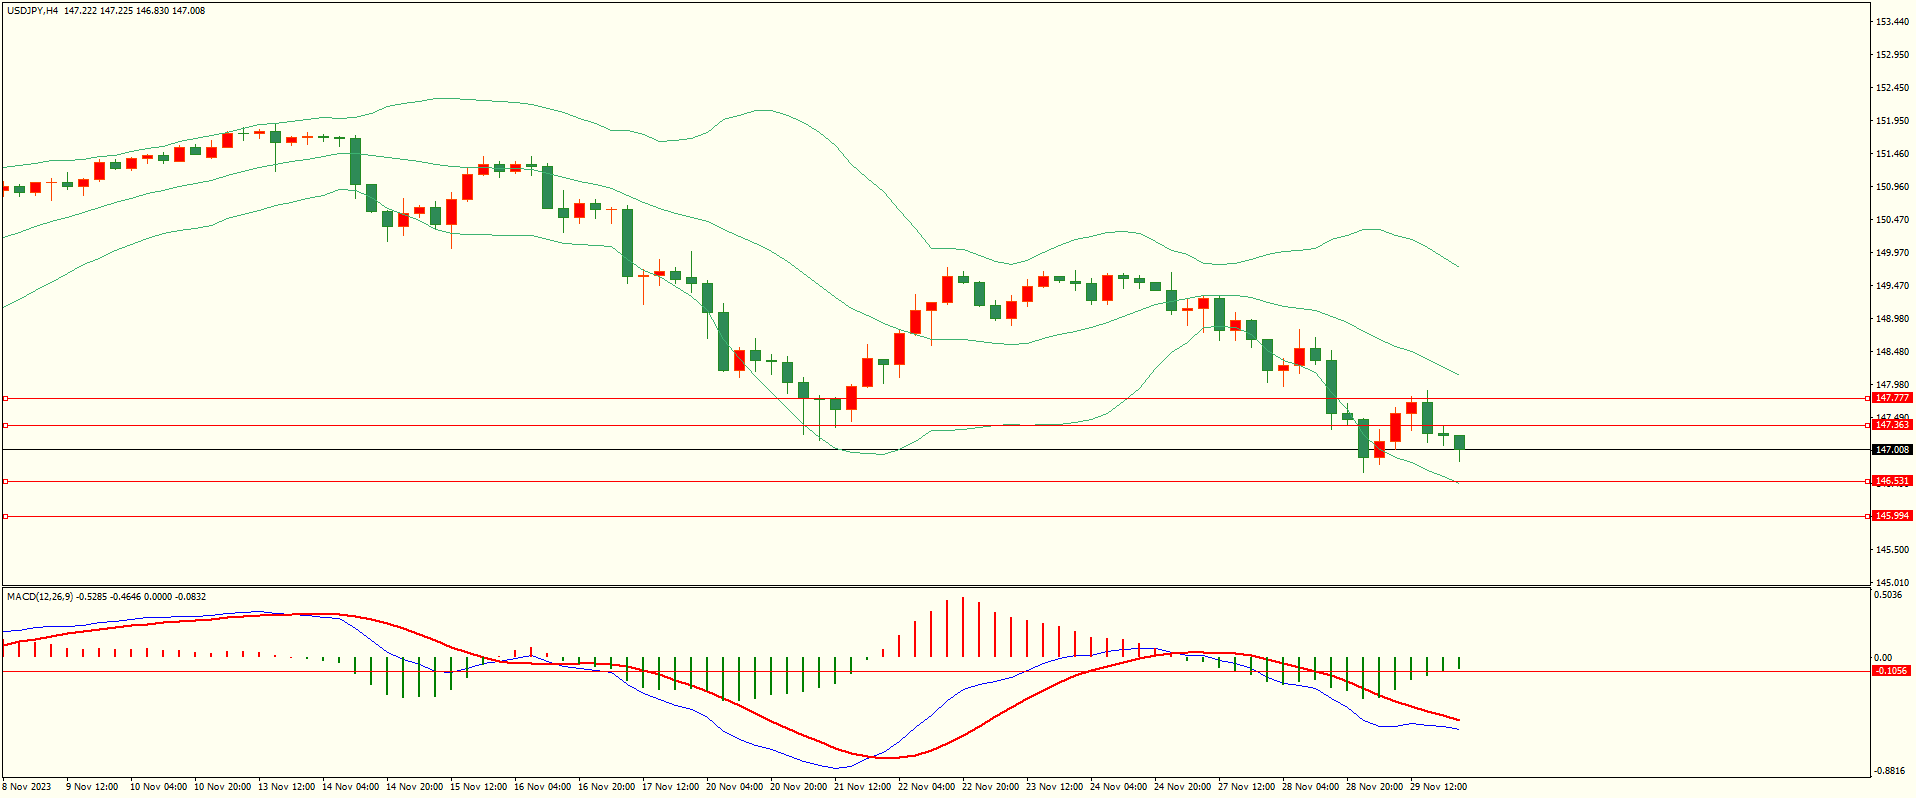Click the latest green candle on chart
The image size is (1916, 798).
coord(1459,442)
